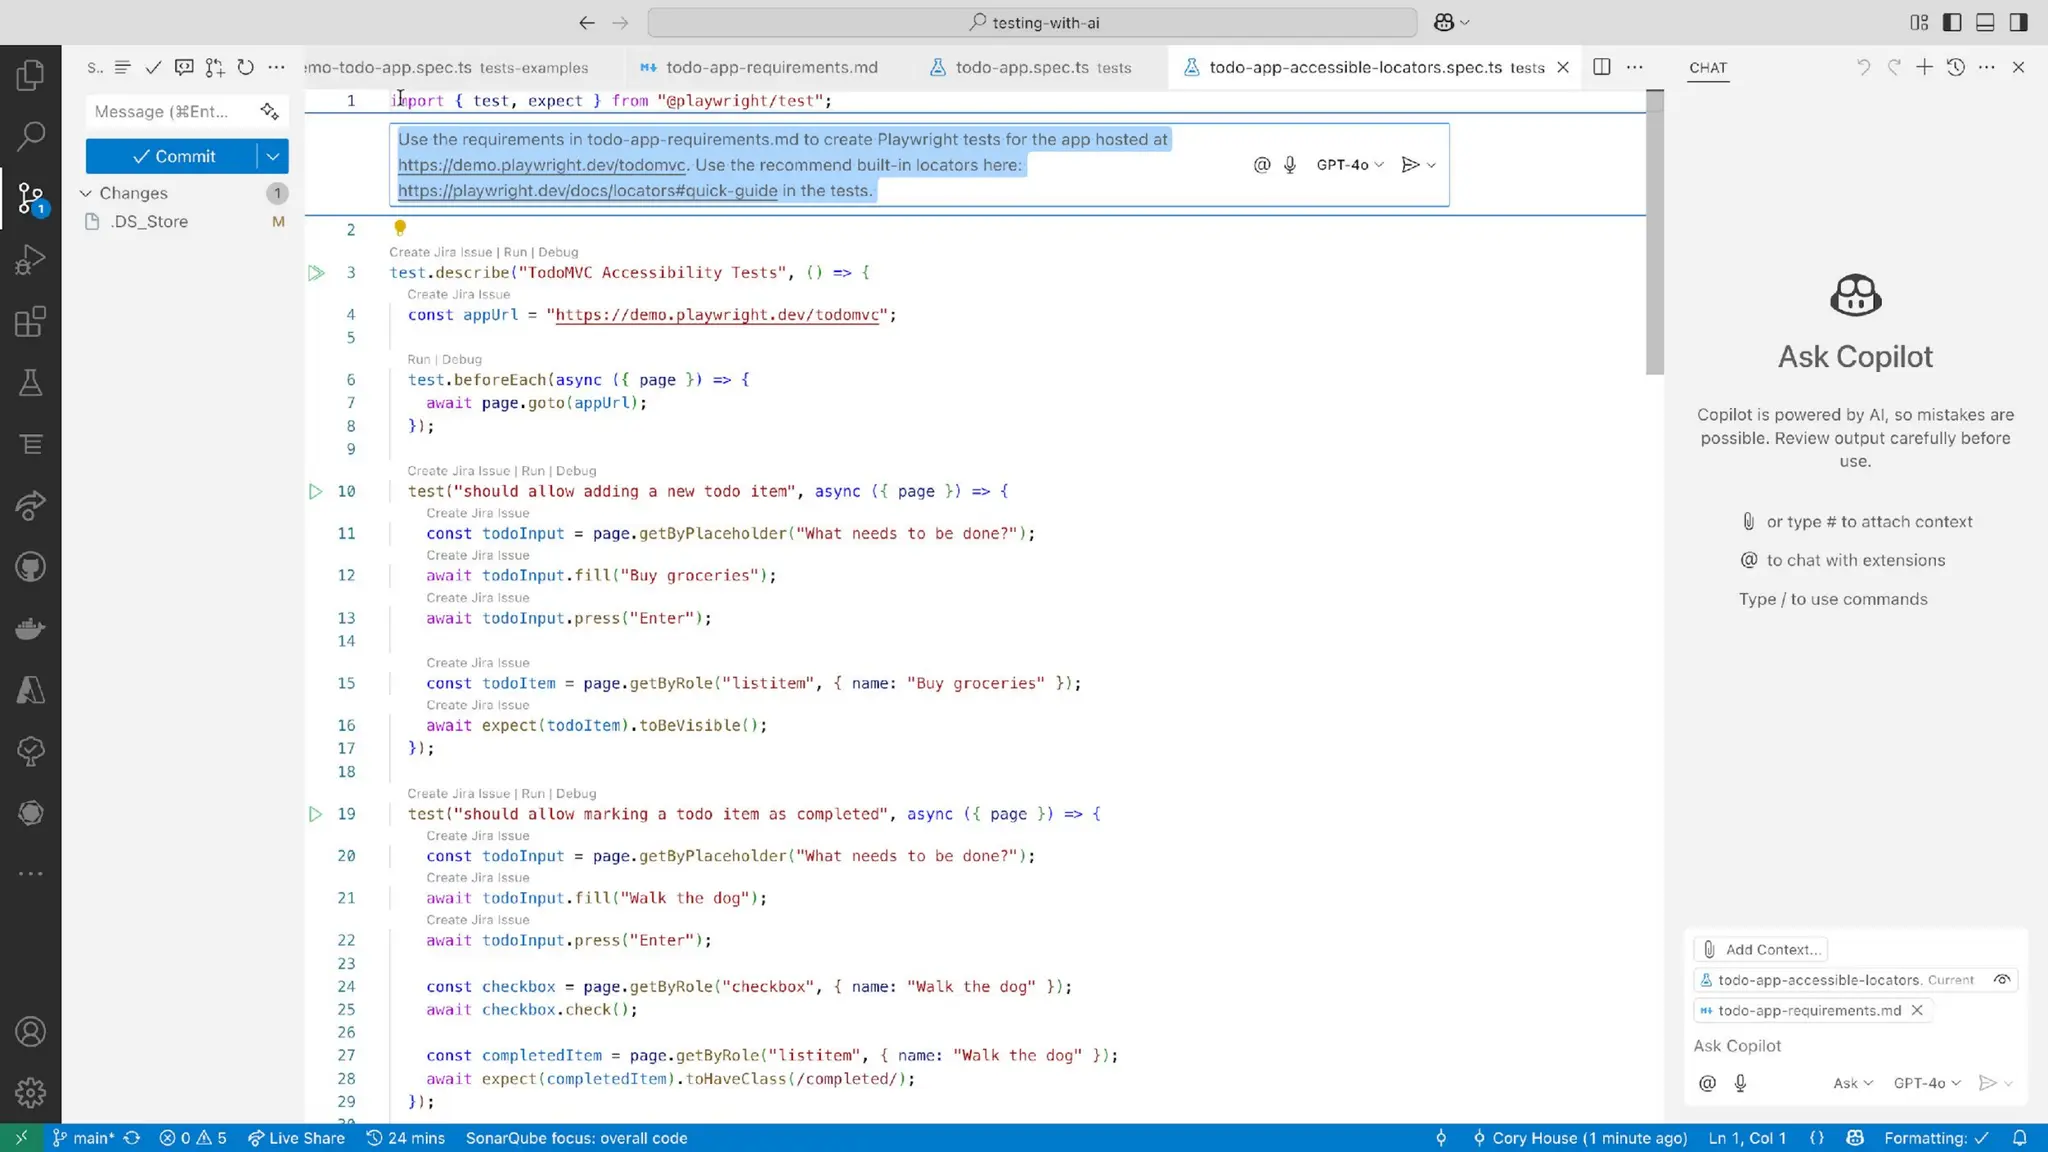Viewport: 2048px width, 1152px height.
Task: Switch to todo-app.spec.ts tab
Action: pyautogui.click(x=1022, y=67)
